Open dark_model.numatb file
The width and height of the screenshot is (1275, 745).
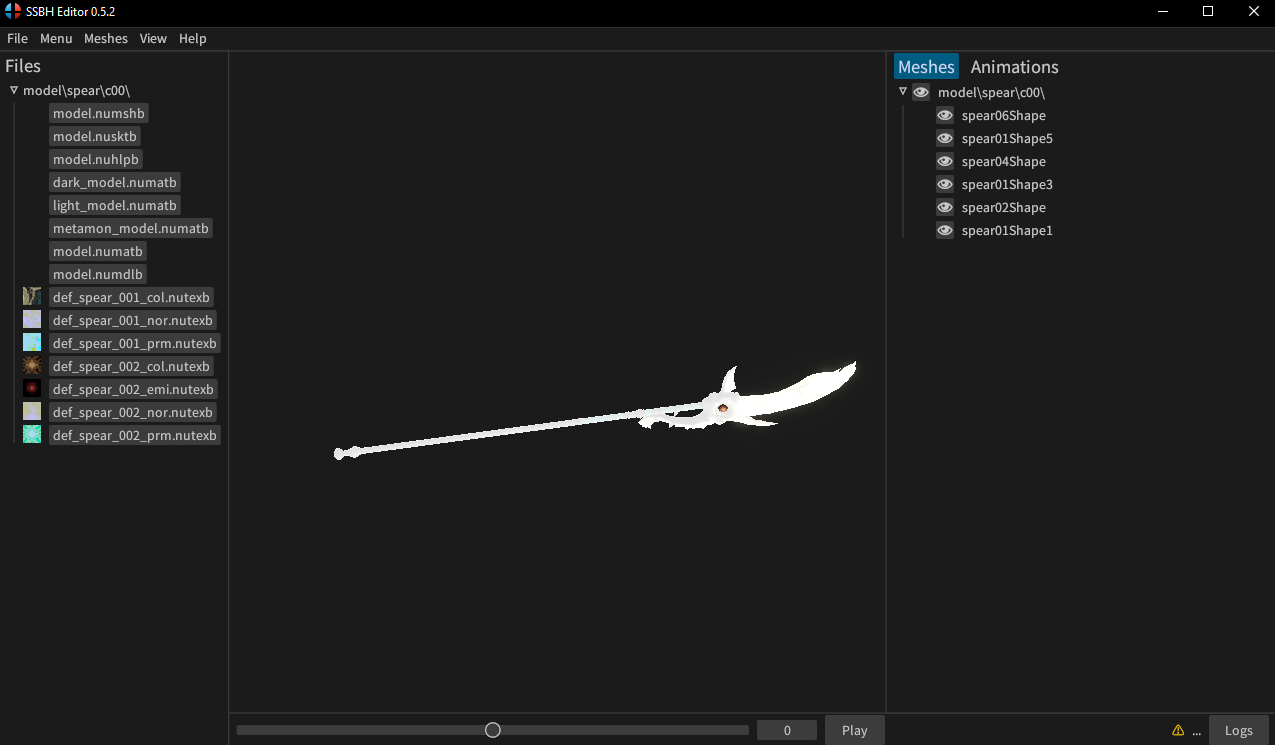(x=115, y=182)
